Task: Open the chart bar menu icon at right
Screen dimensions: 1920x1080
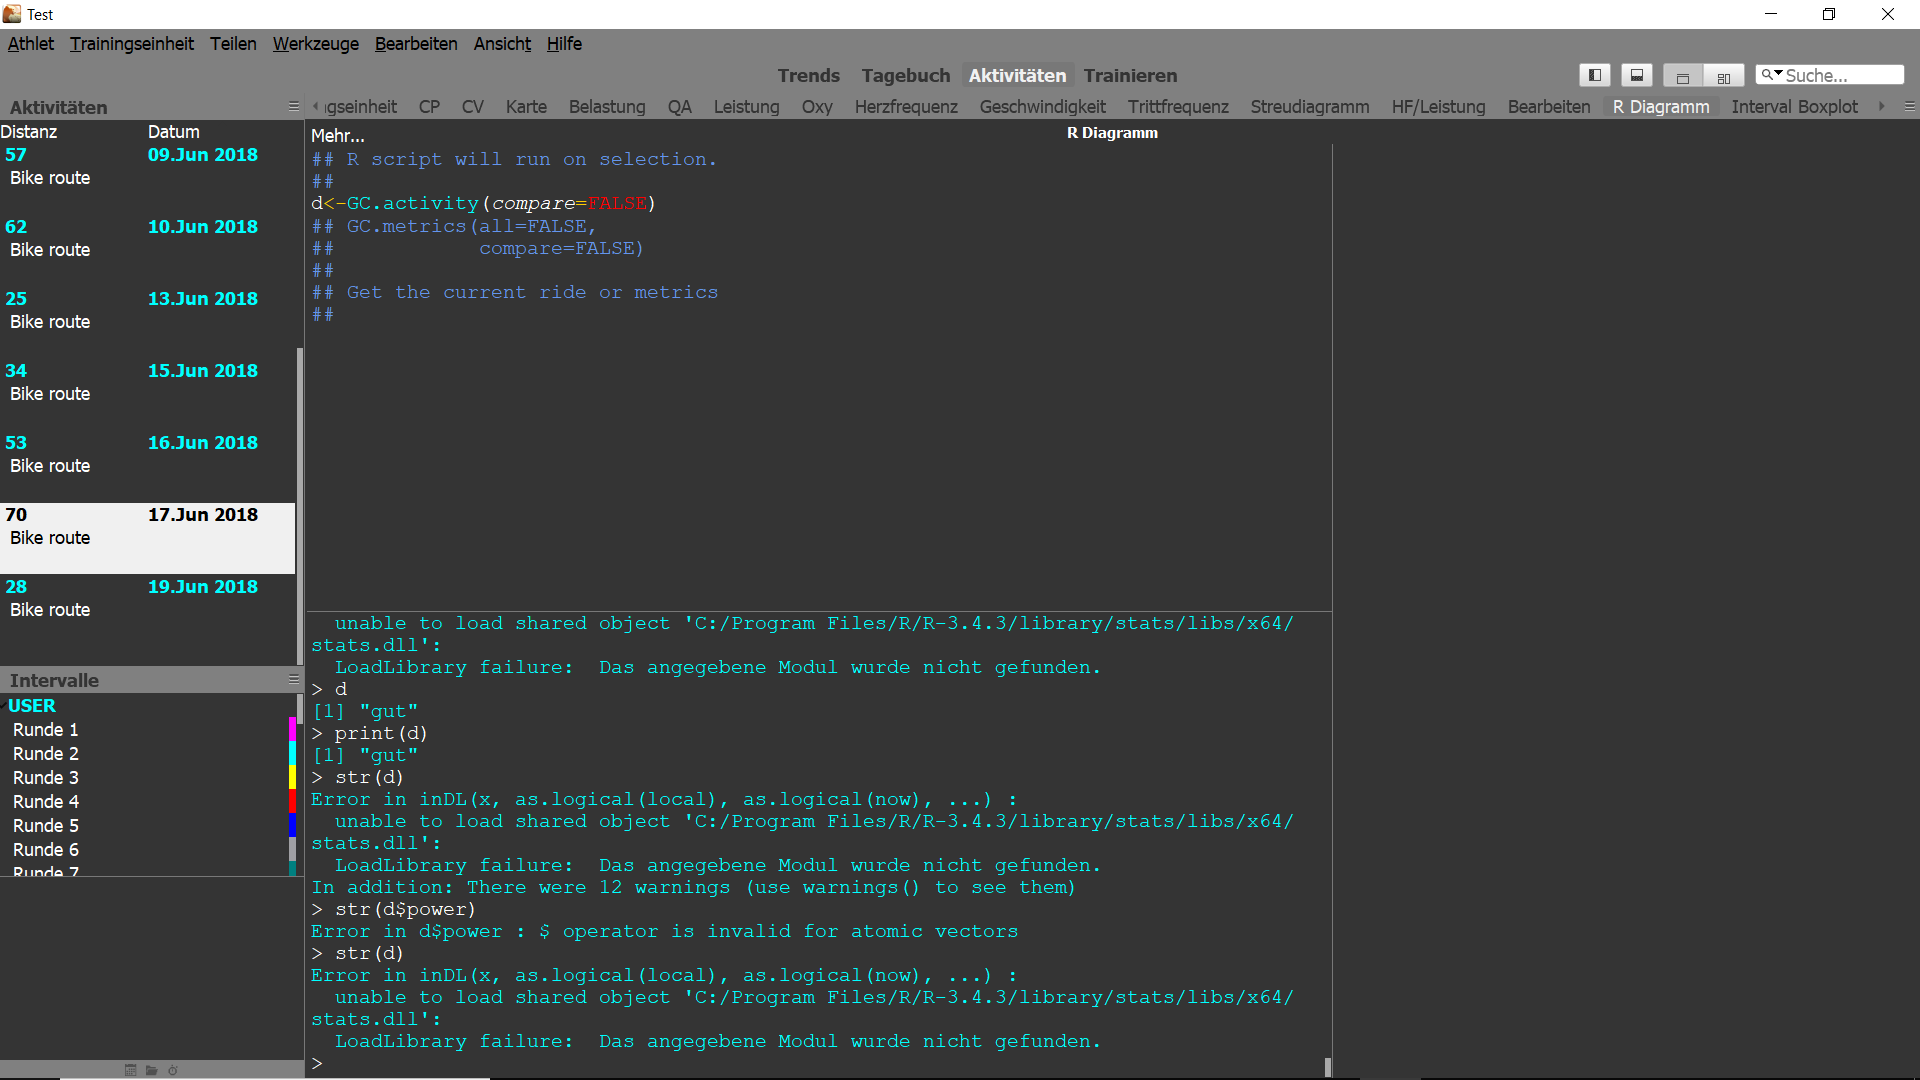Action: coord(1909,106)
